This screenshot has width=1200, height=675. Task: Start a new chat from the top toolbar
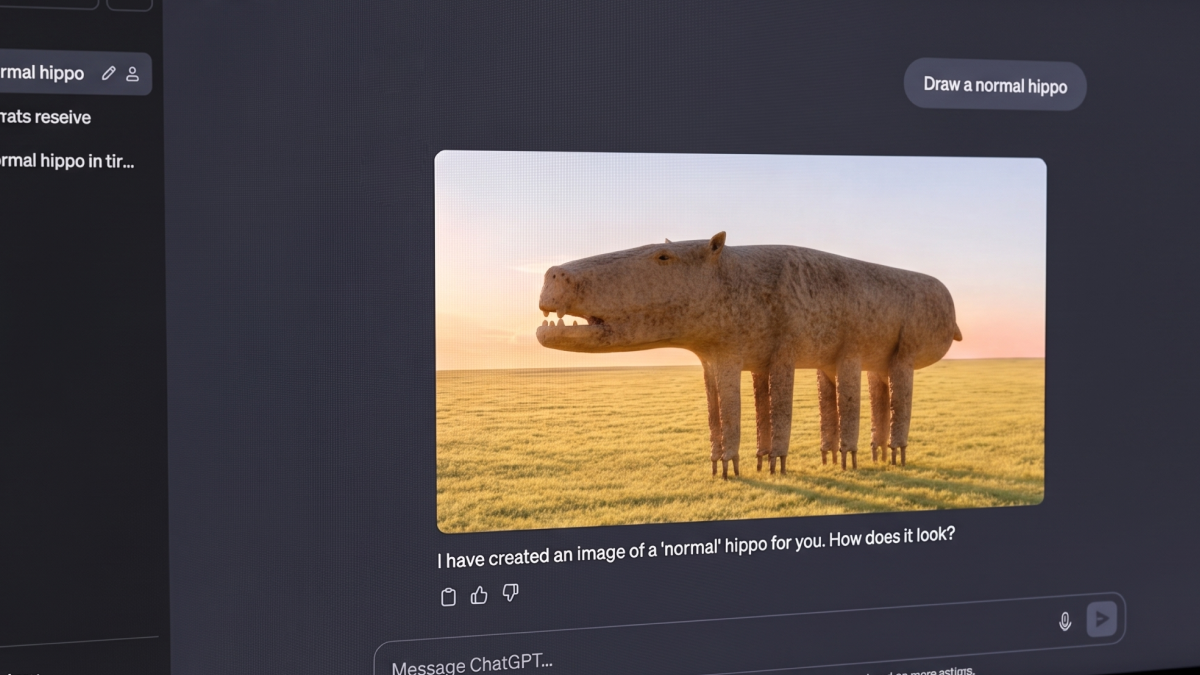[131, 6]
